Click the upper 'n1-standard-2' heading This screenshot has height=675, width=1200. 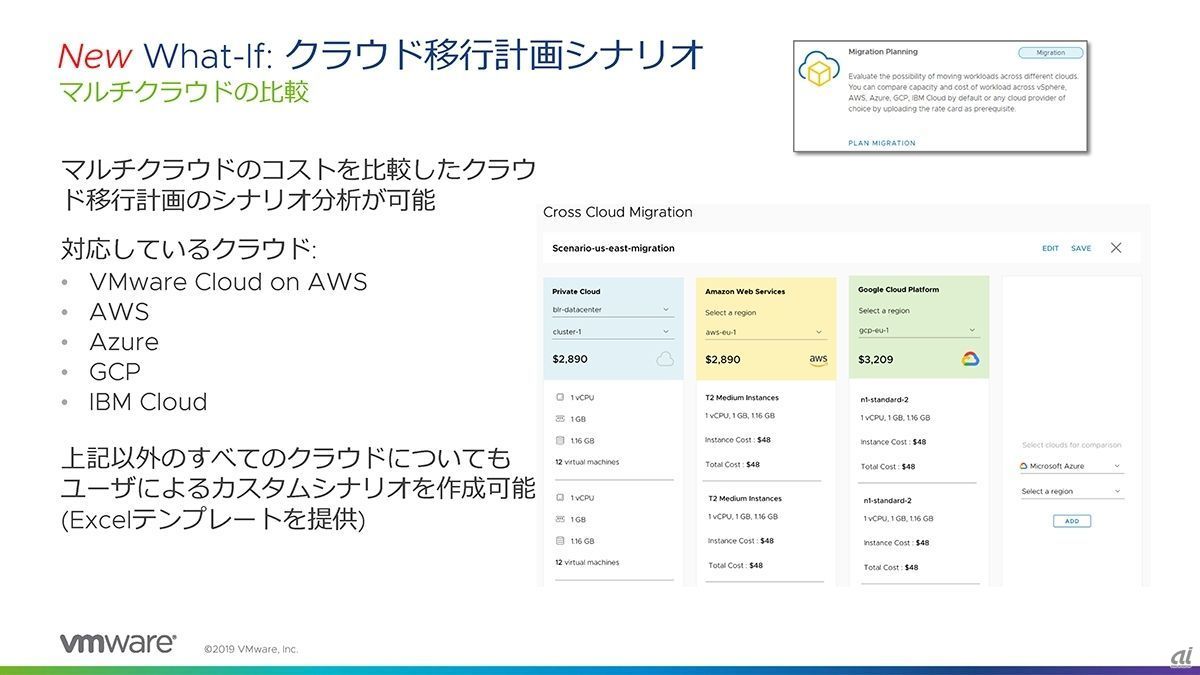click(x=885, y=399)
